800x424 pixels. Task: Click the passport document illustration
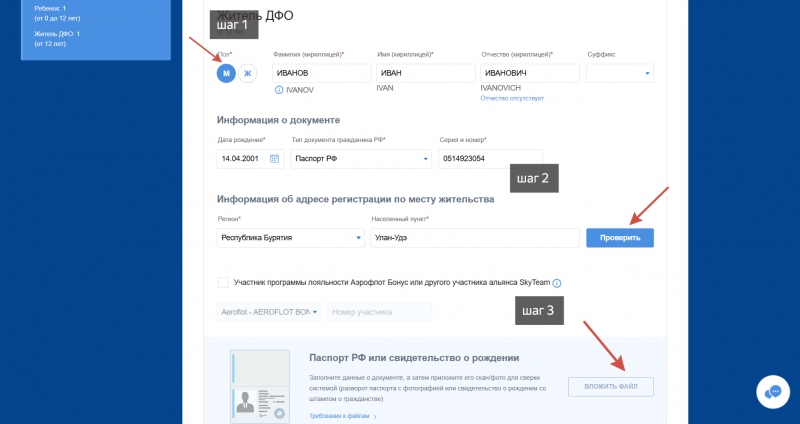(x=260, y=386)
